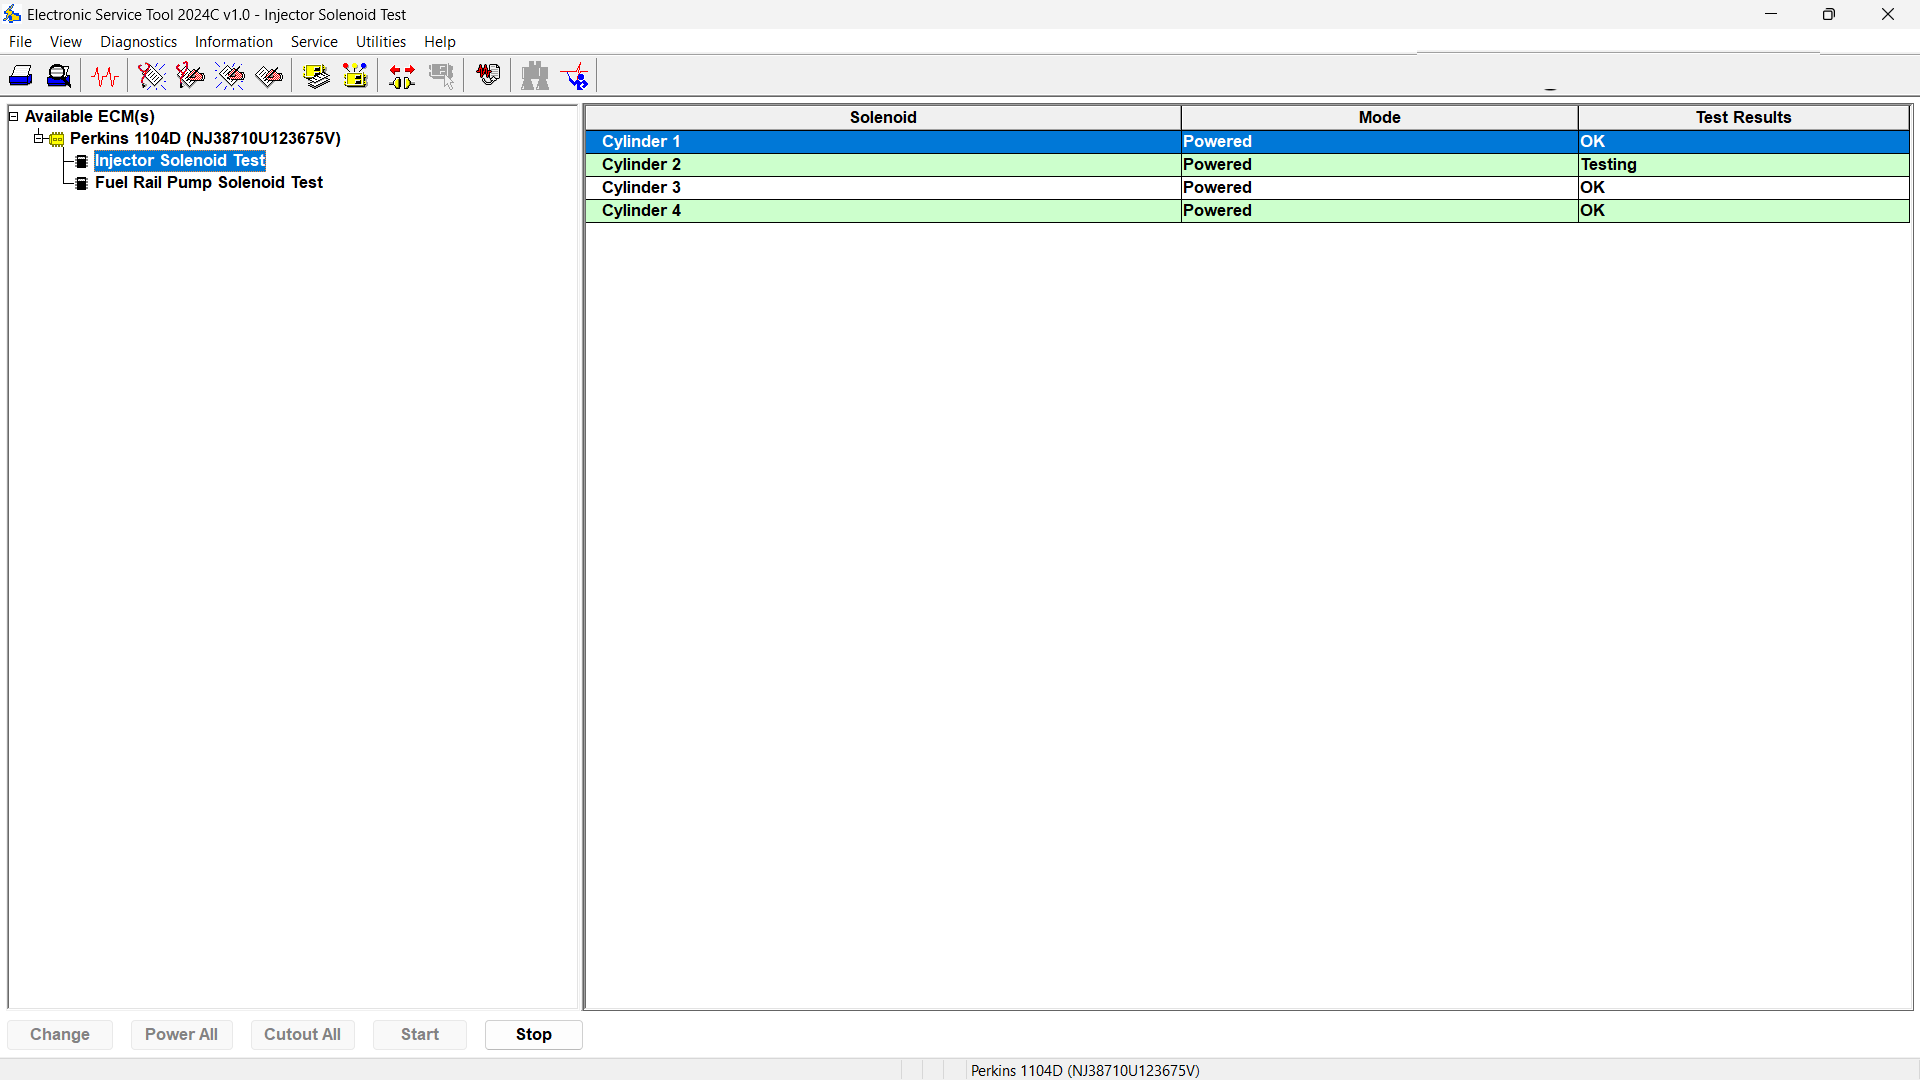This screenshot has height=1080, width=1920.
Task: Click the Solenoid column header
Action: pos(883,118)
